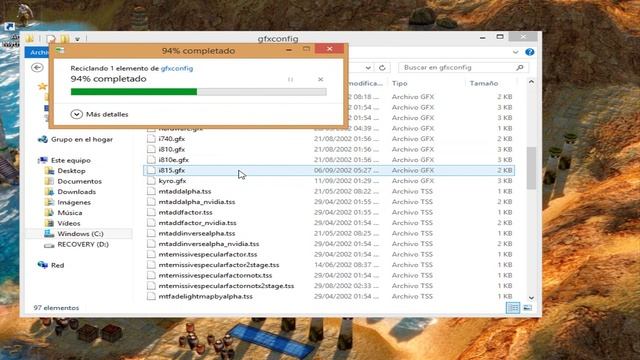Screen dimensions: 640x360
Task: Select file mtaddalpha_nvidia.tss
Action: [197, 202]
